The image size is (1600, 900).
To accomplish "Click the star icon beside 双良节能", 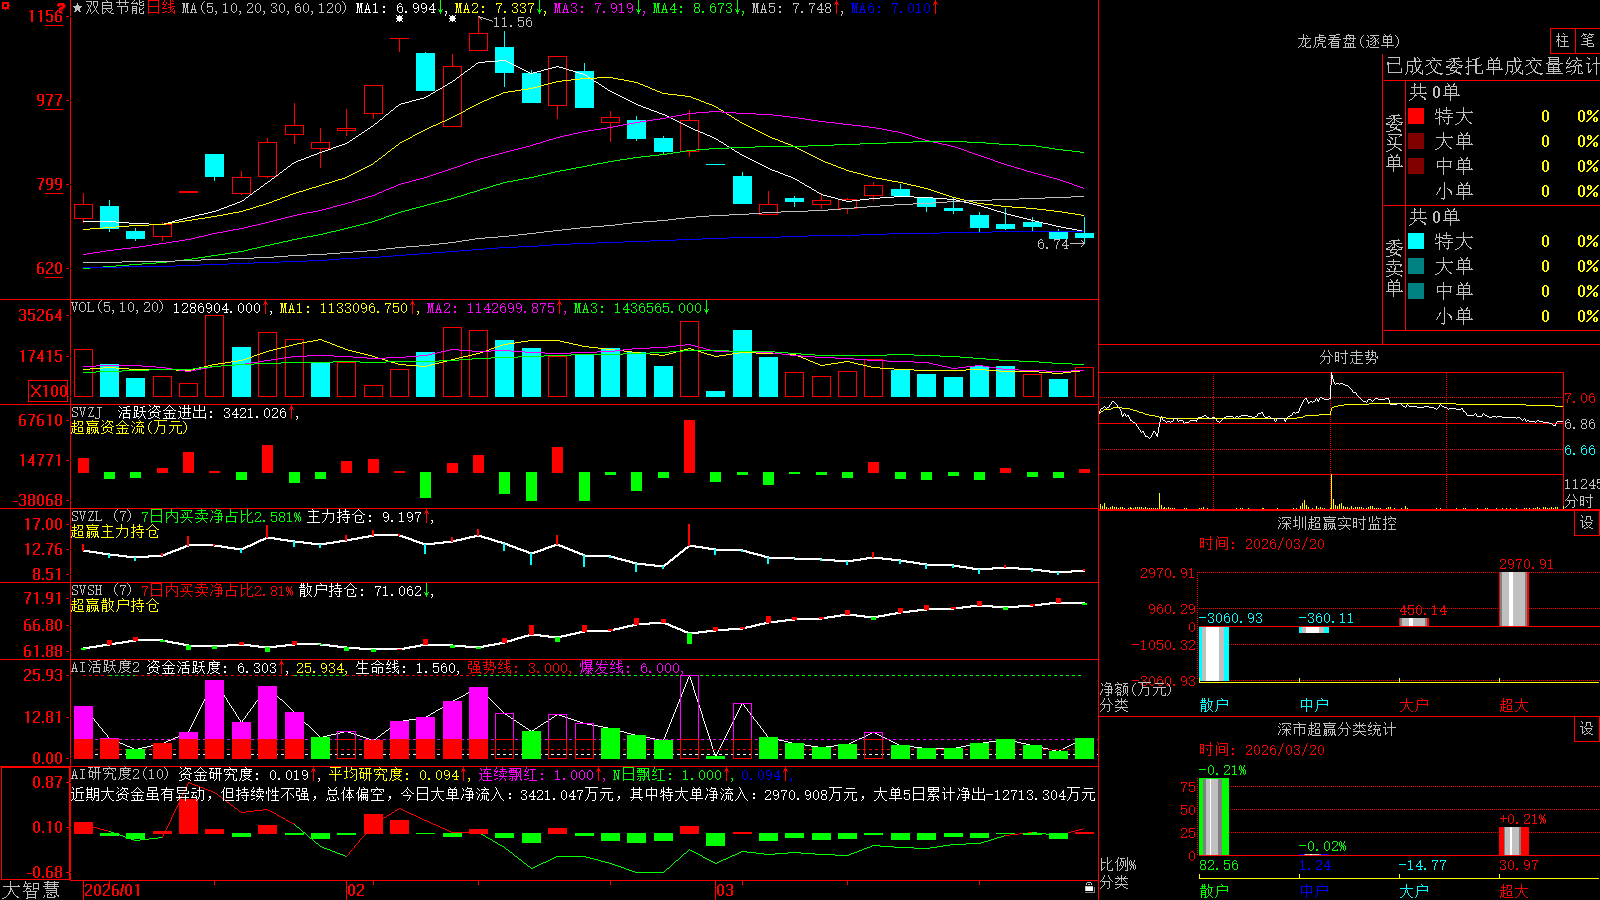I will [78, 8].
